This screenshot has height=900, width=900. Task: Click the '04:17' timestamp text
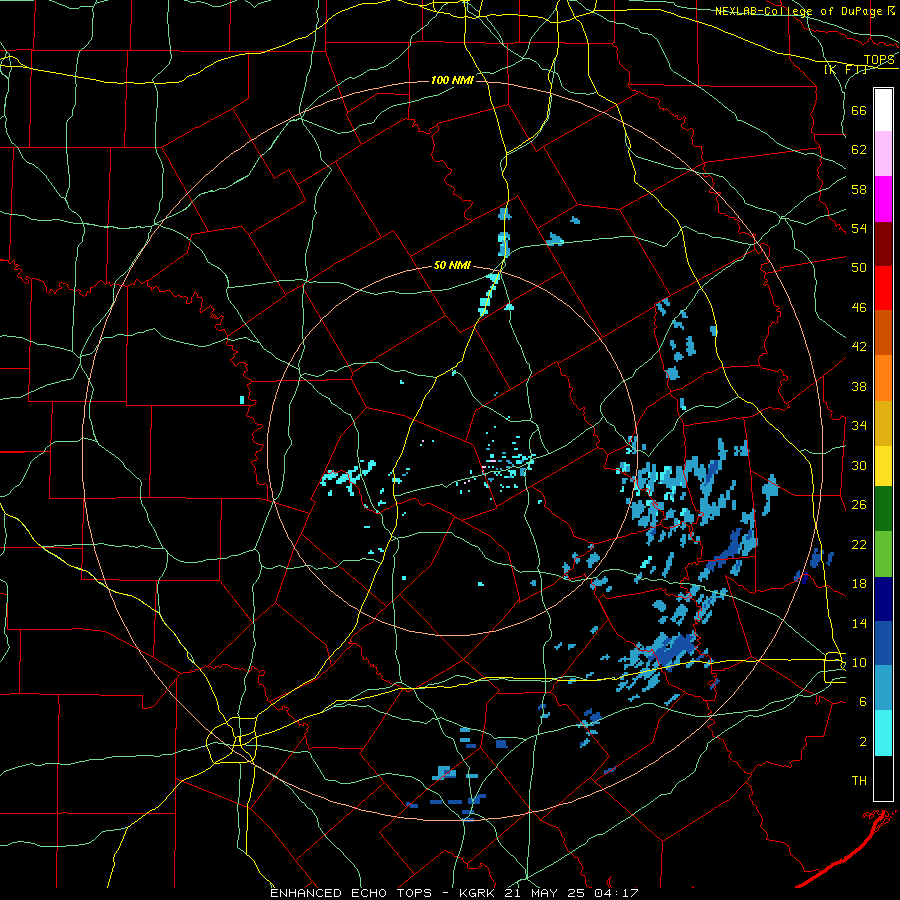[618, 893]
